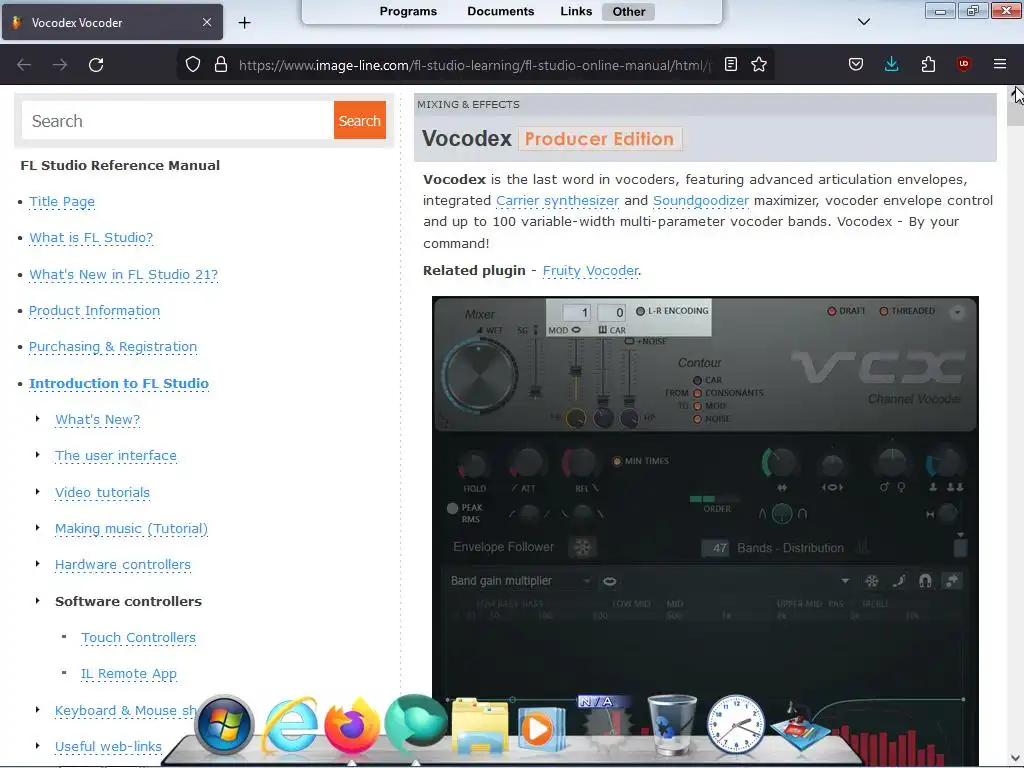
Task: Open the Pocket save icon
Action: pos(856,64)
